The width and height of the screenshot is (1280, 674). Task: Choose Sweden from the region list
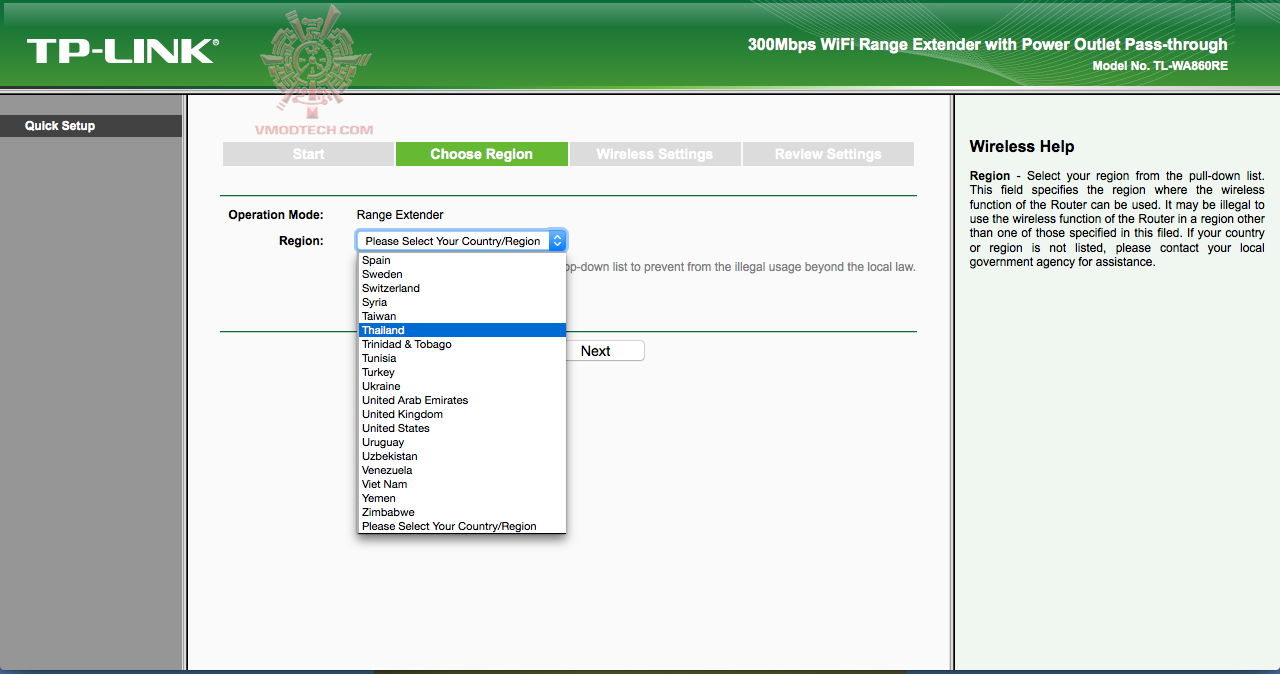click(x=462, y=274)
